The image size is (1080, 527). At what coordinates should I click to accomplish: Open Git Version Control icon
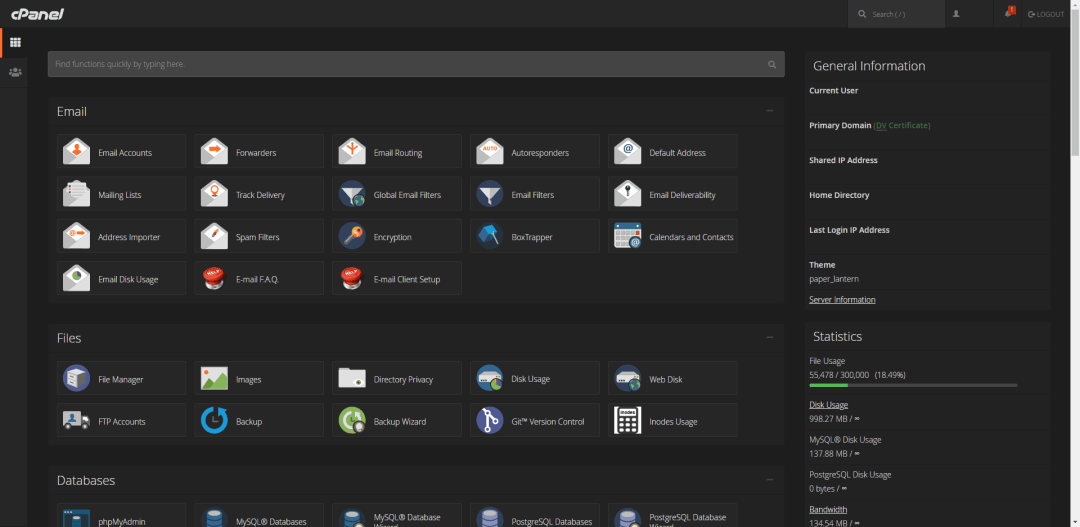(490, 421)
